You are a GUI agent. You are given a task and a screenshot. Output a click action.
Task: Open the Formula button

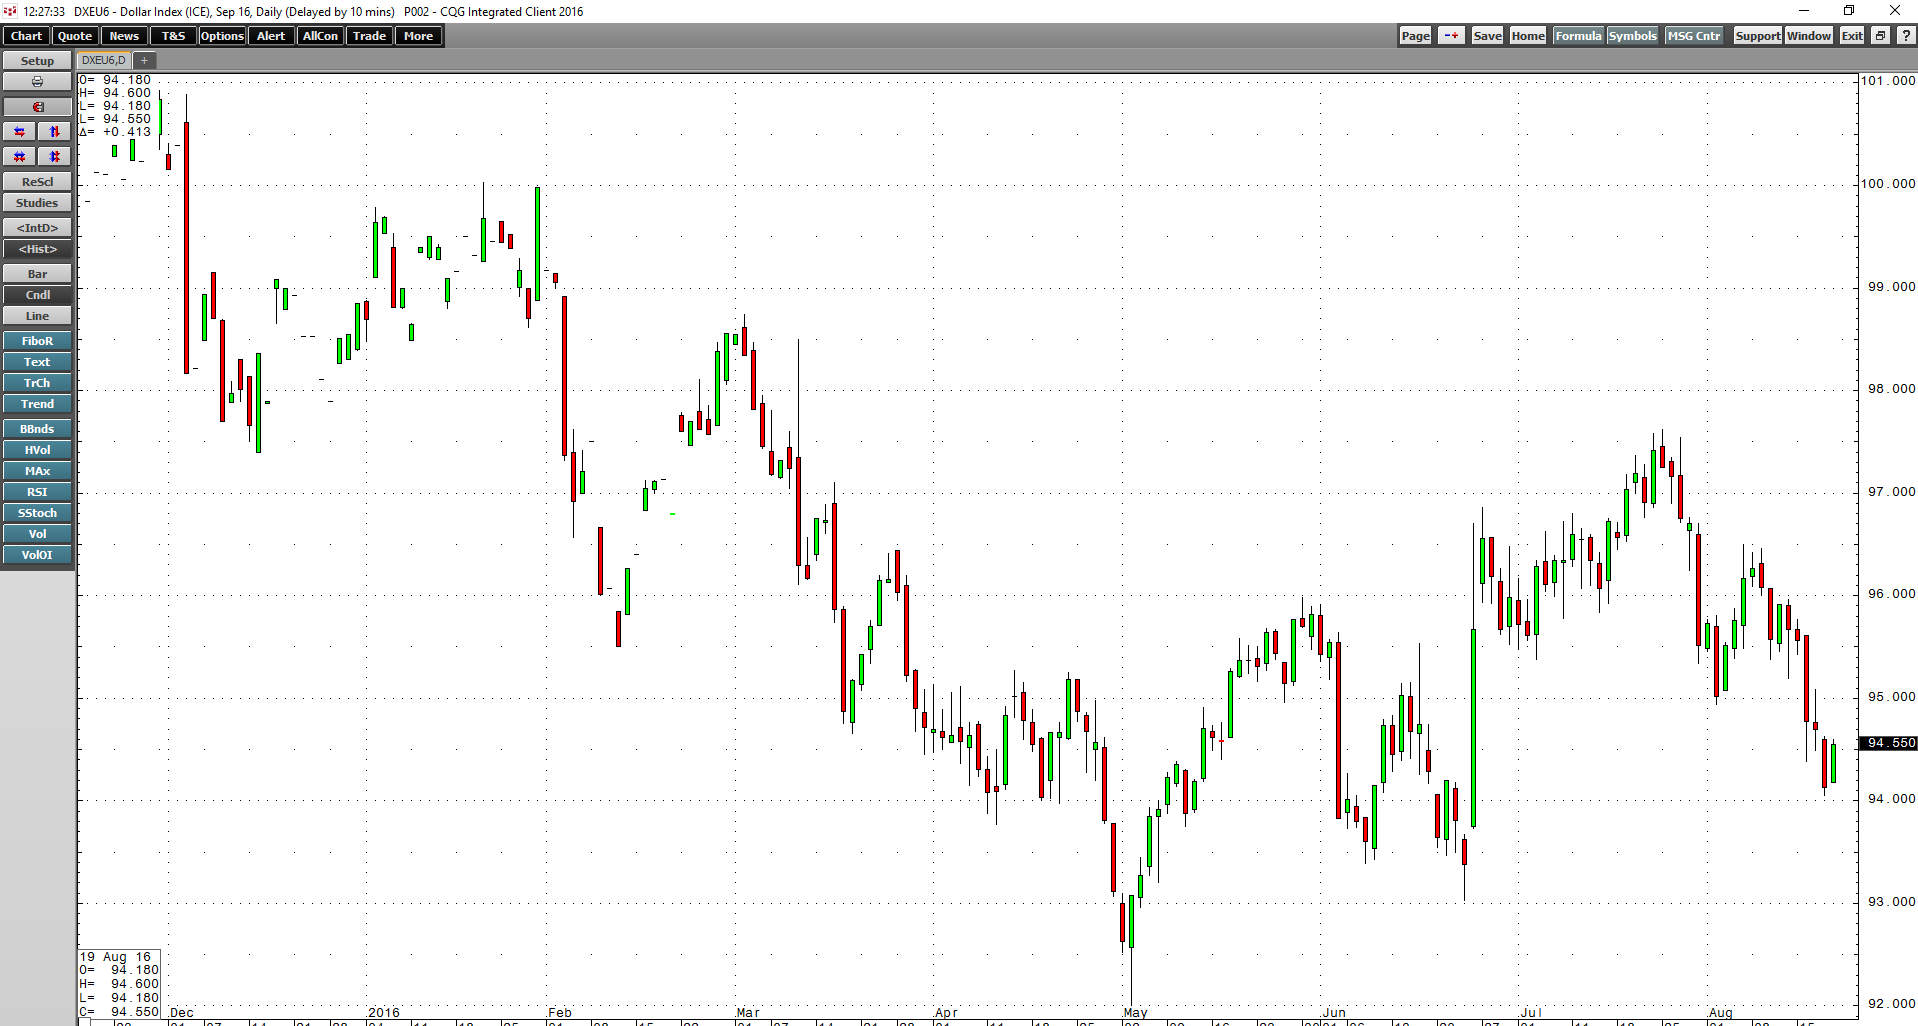coord(1578,36)
